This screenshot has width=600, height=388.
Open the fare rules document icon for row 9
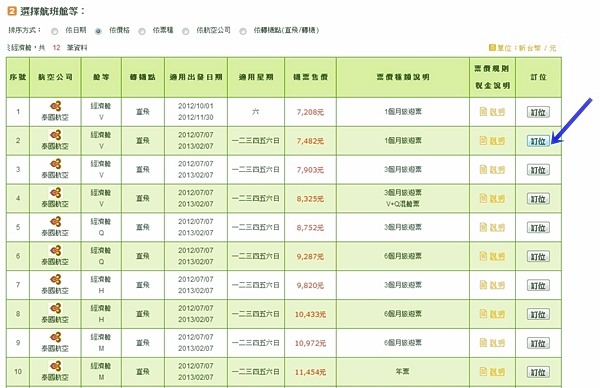click(x=483, y=342)
